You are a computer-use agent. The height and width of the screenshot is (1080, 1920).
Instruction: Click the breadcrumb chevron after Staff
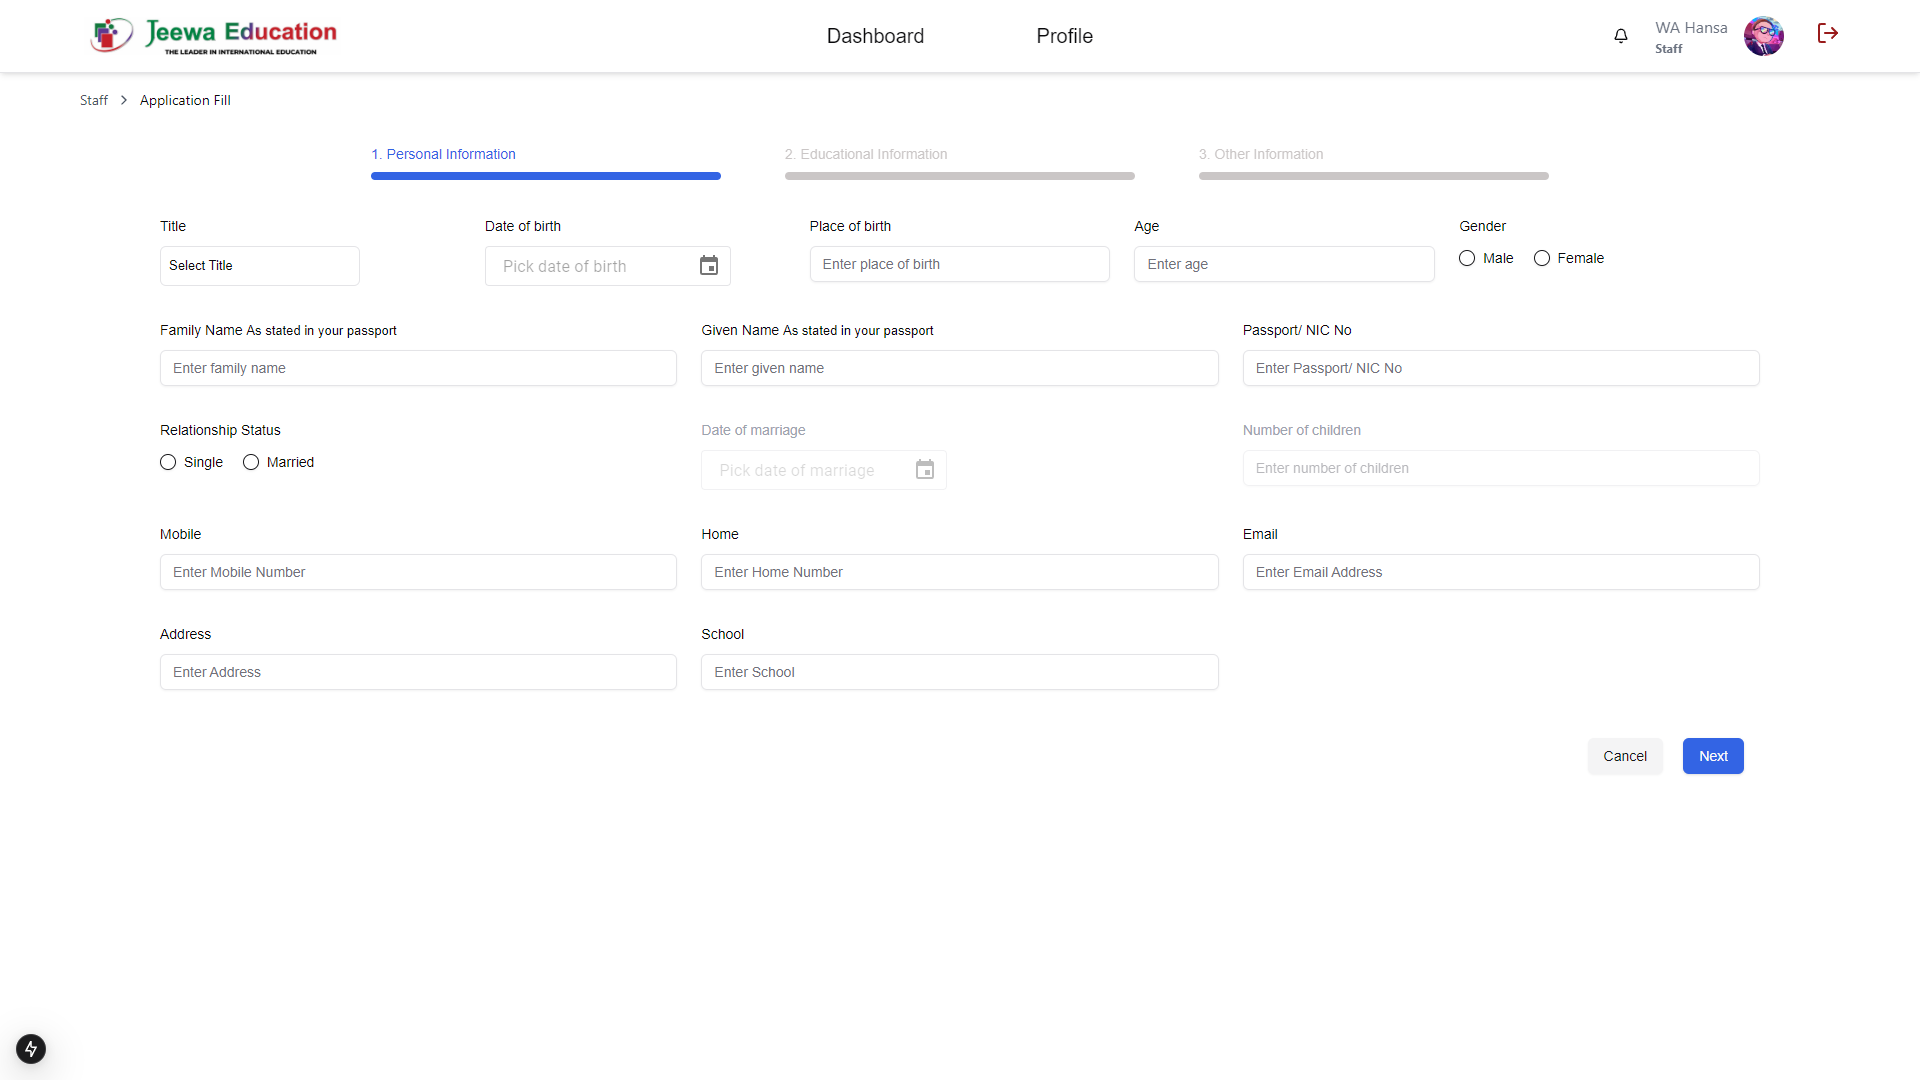pyautogui.click(x=123, y=100)
